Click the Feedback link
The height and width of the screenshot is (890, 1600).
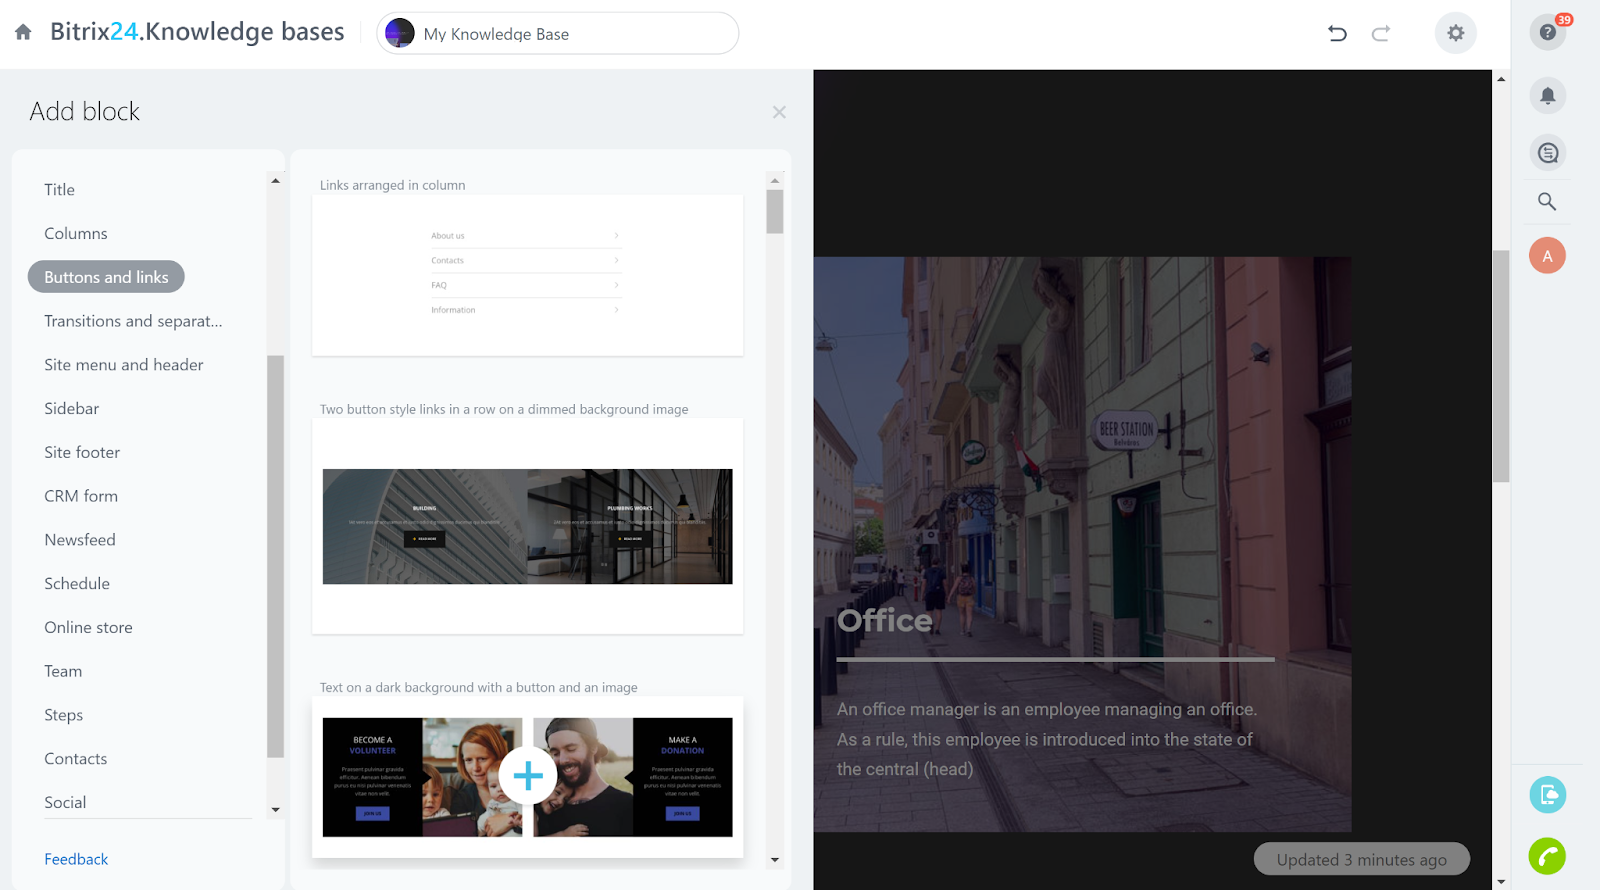76,859
